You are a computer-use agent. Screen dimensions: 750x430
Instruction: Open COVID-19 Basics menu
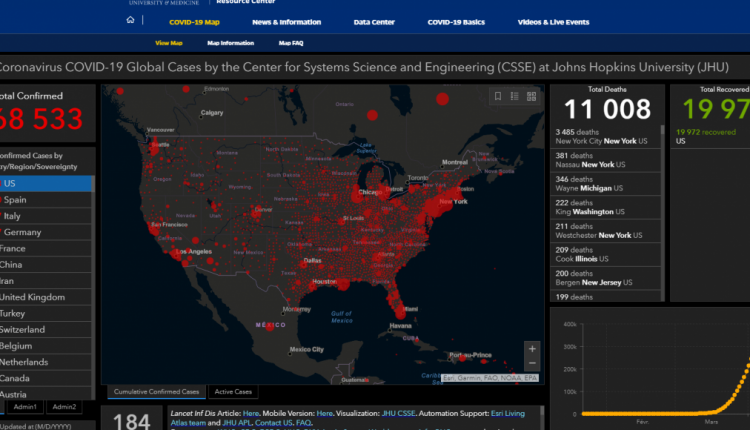(456, 22)
